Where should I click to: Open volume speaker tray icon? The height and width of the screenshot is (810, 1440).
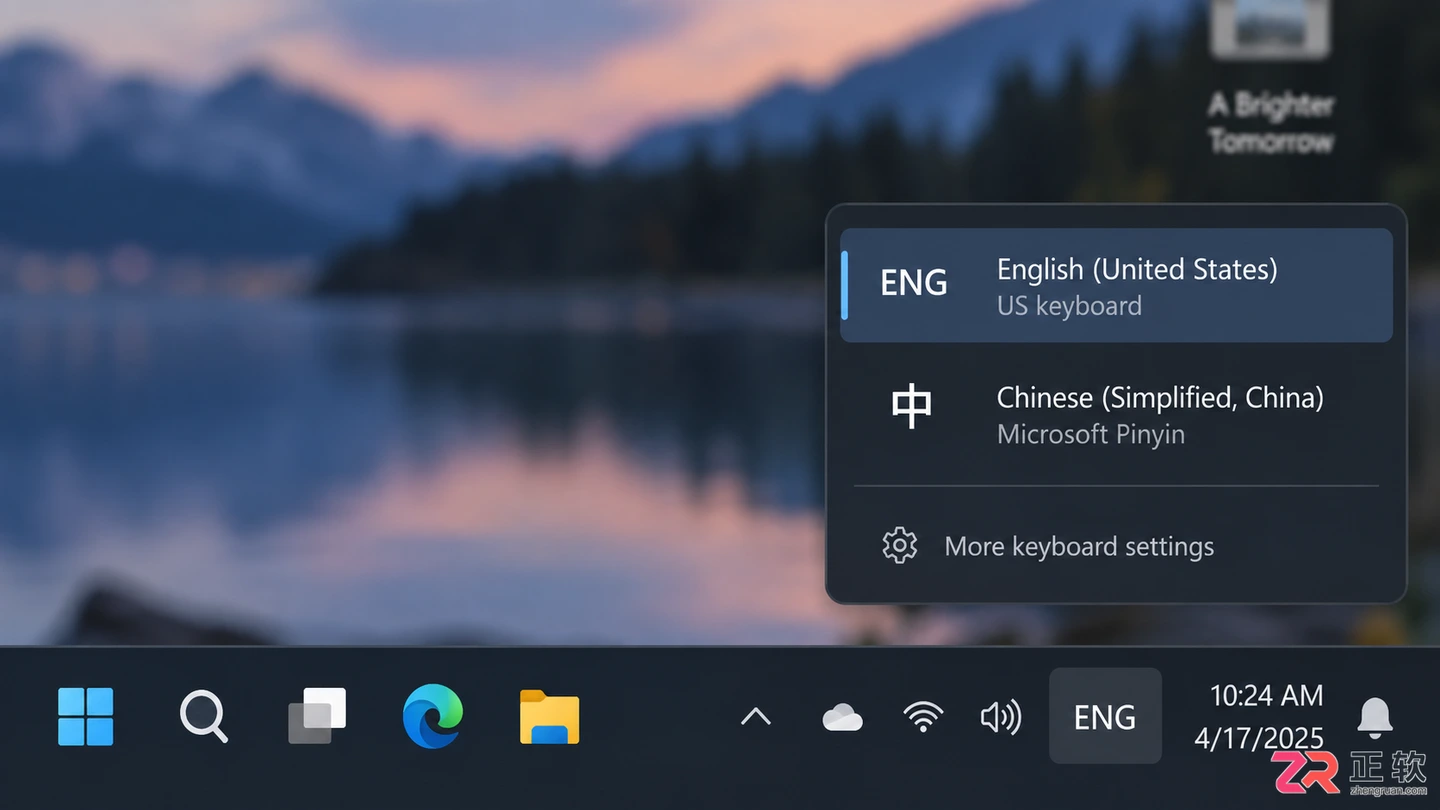1000,717
